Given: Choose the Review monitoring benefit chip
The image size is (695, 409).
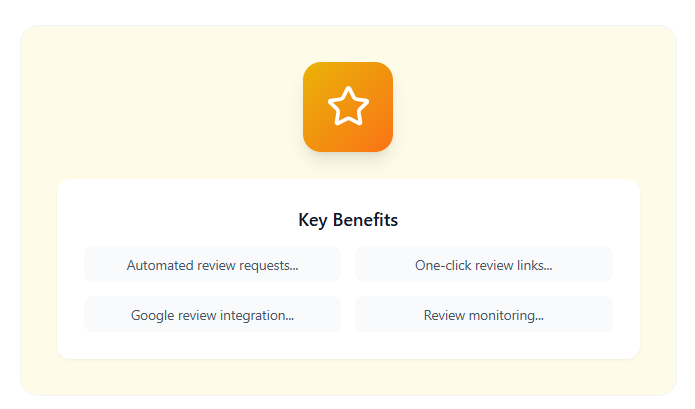Looking at the screenshot, I should coord(483,315).
